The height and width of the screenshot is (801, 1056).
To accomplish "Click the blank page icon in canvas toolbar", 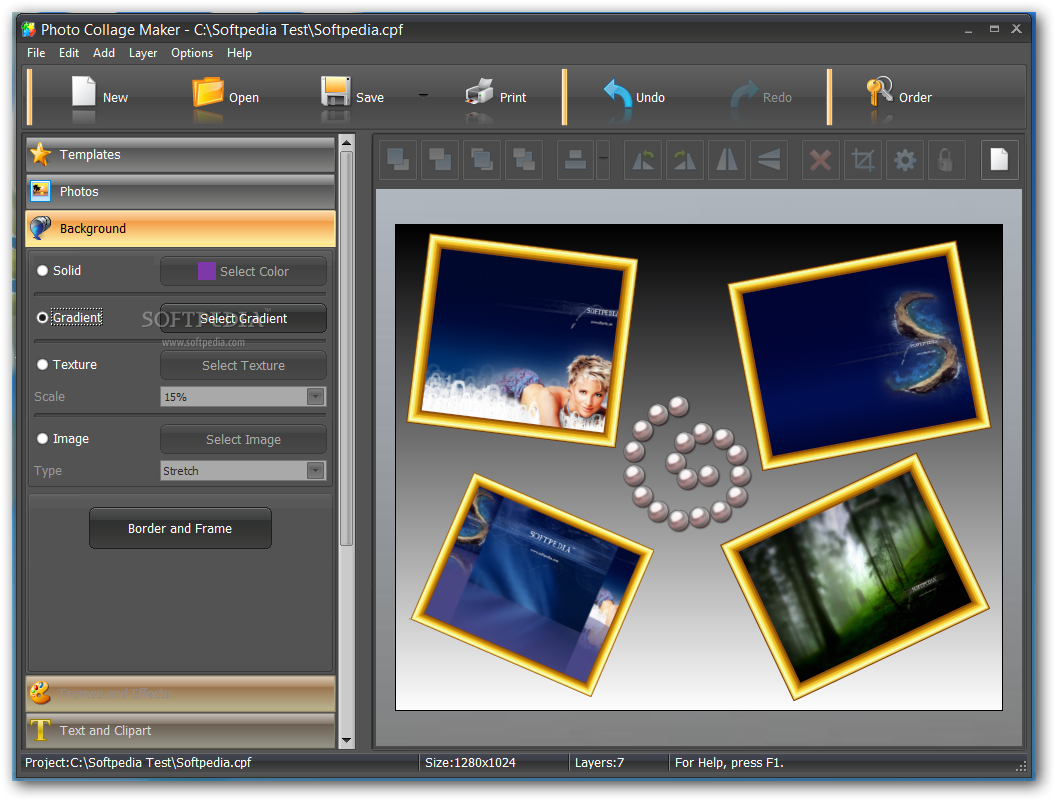I will [999, 160].
